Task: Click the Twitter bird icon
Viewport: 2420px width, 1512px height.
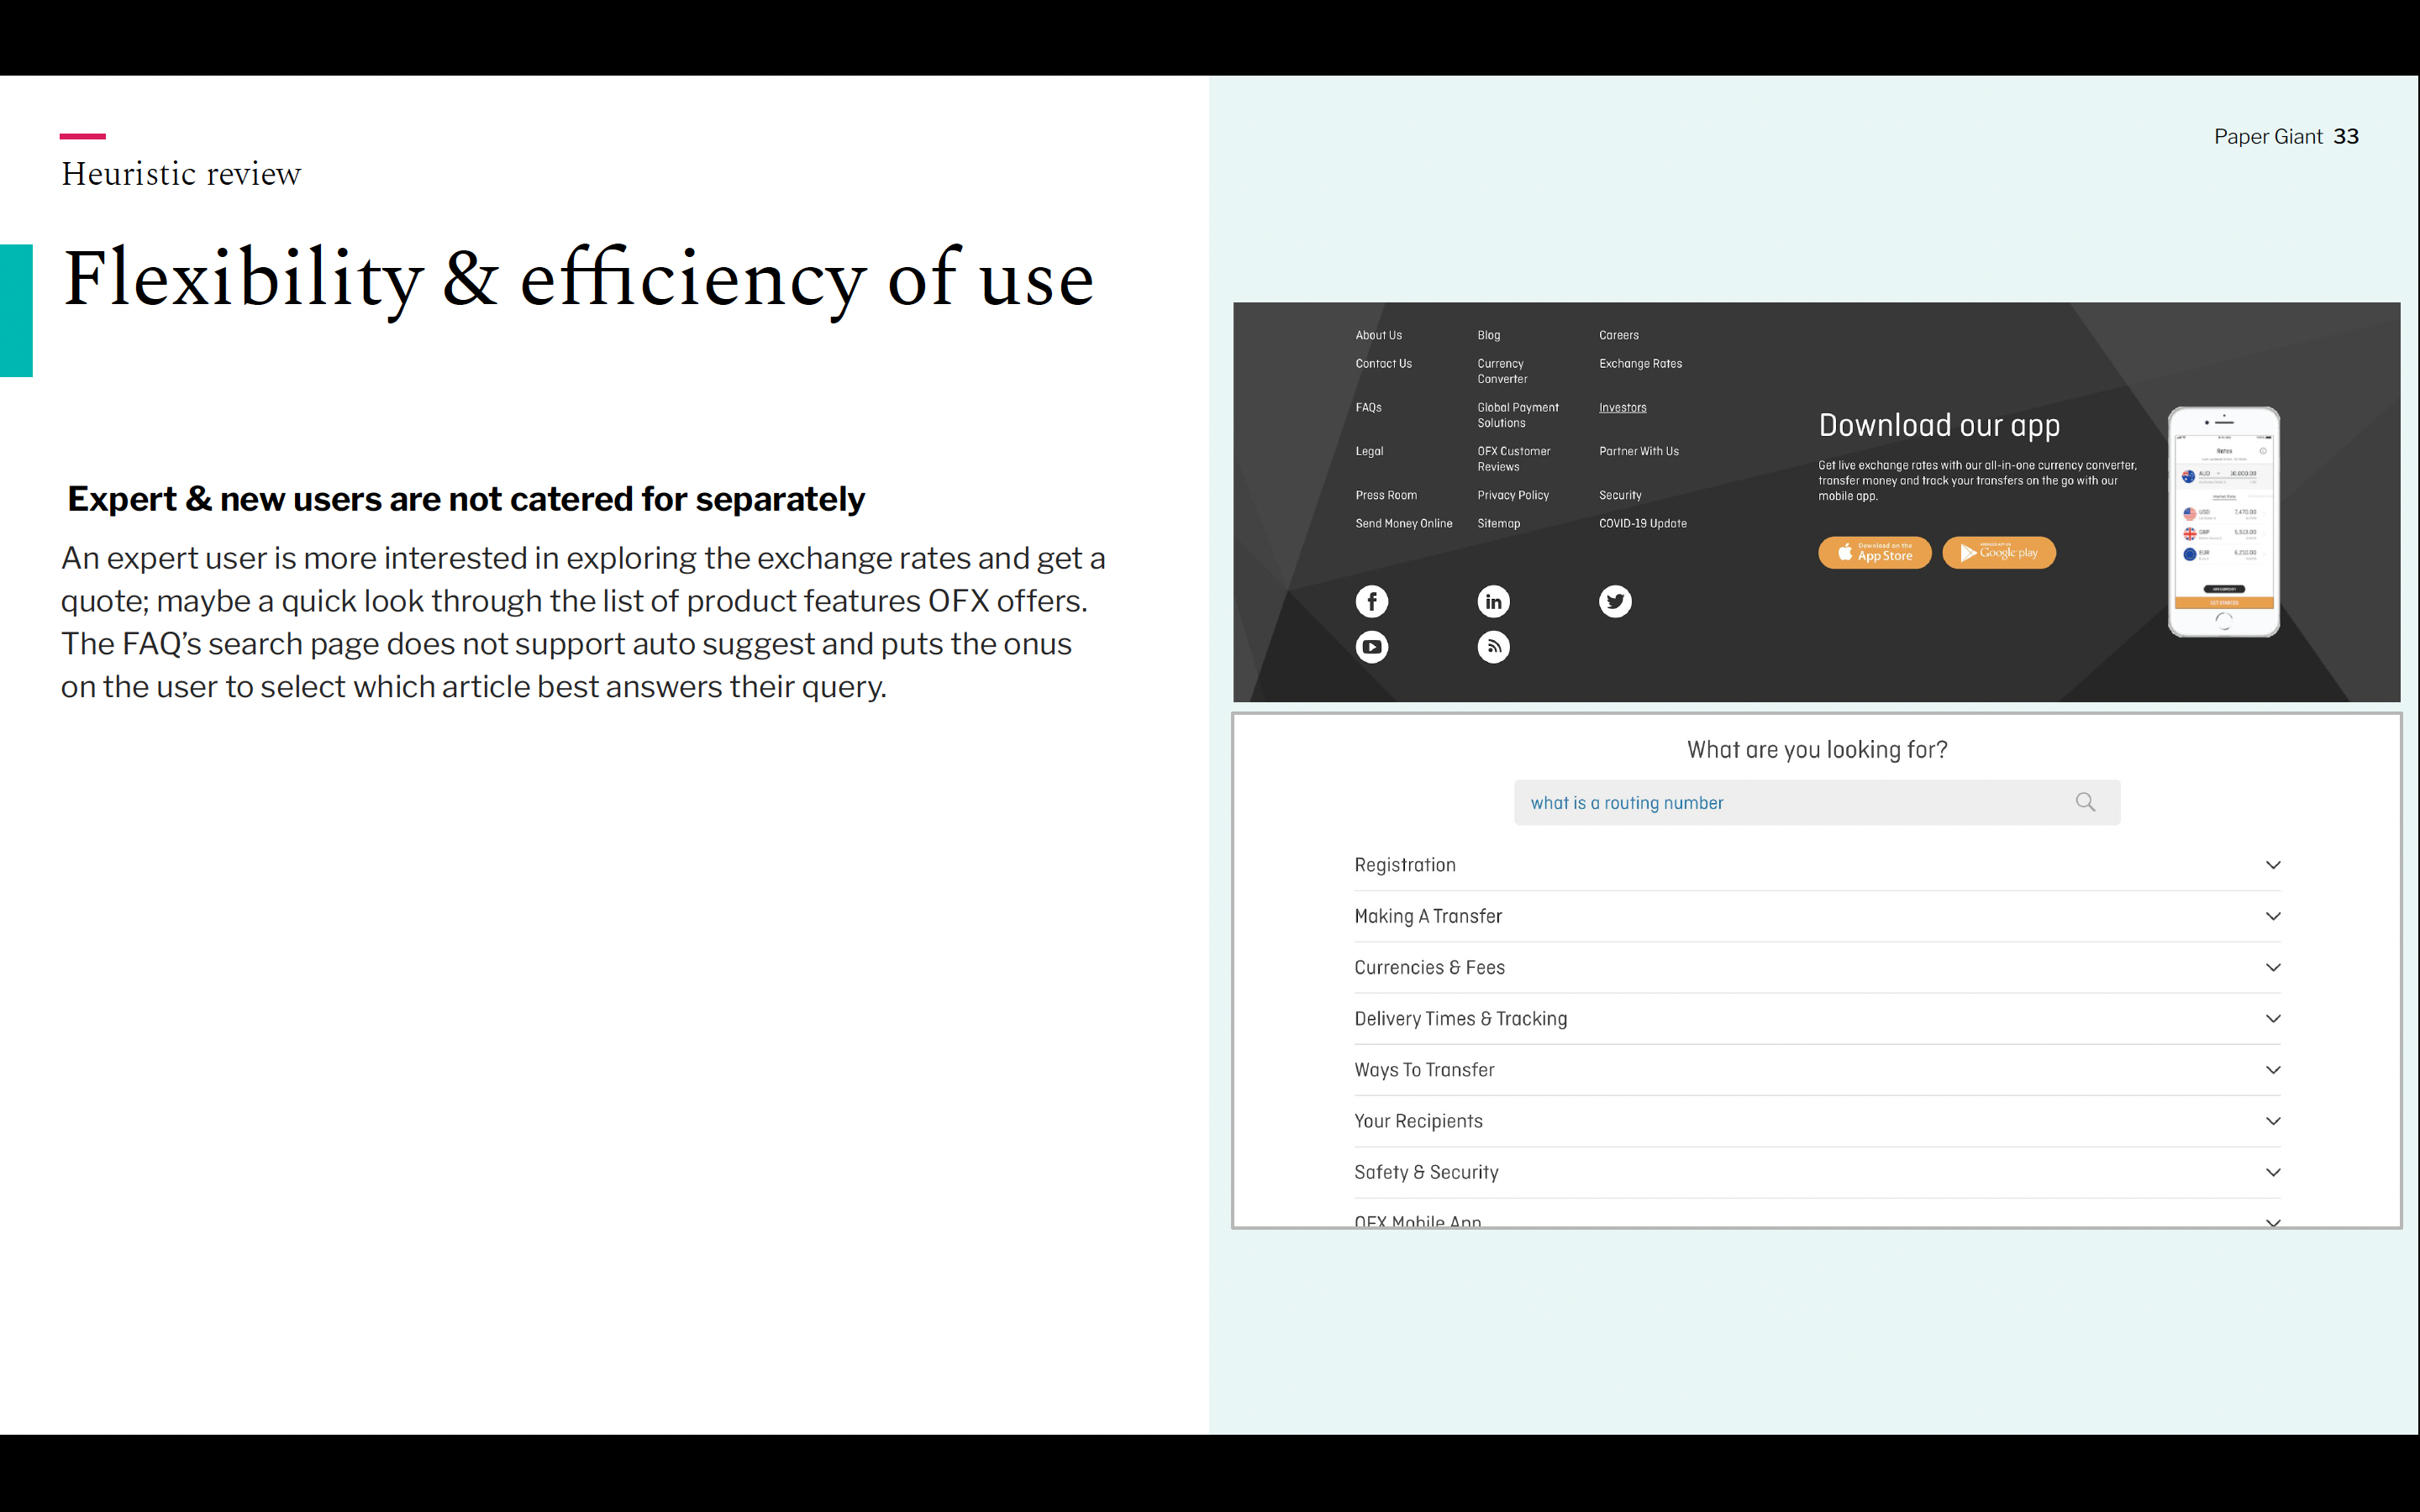Action: click(1614, 601)
